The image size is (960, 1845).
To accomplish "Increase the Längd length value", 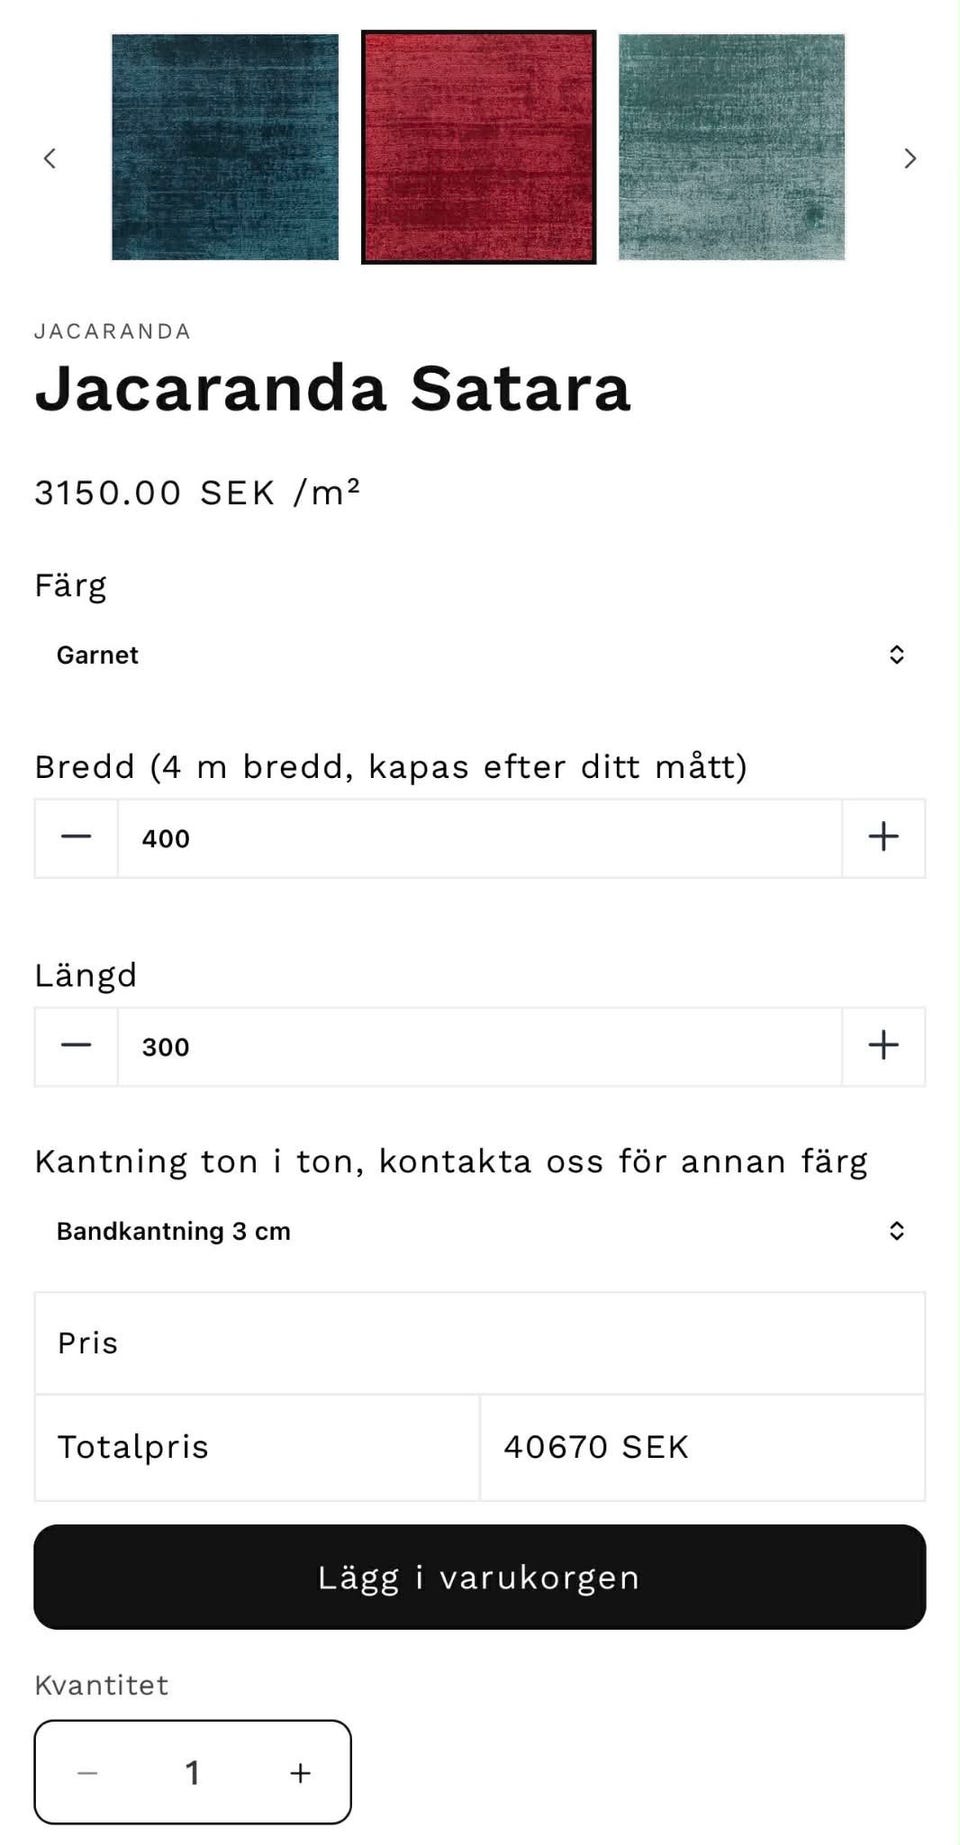I will pos(883,1046).
